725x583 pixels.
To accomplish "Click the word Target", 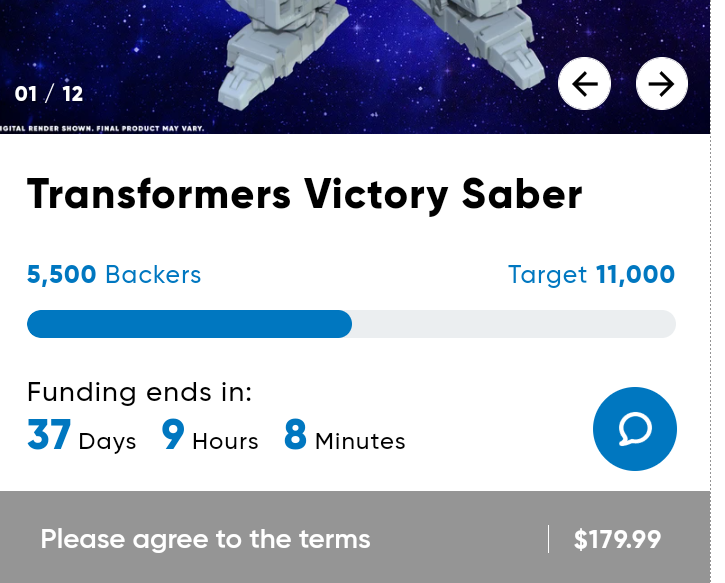I will point(547,275).
